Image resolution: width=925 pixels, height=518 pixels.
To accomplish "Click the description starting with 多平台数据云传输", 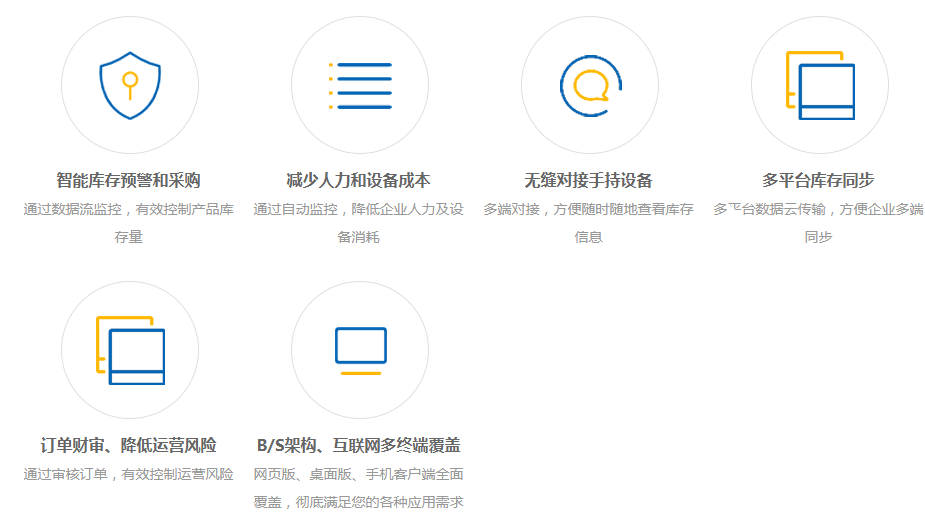I will pos(819,223).
